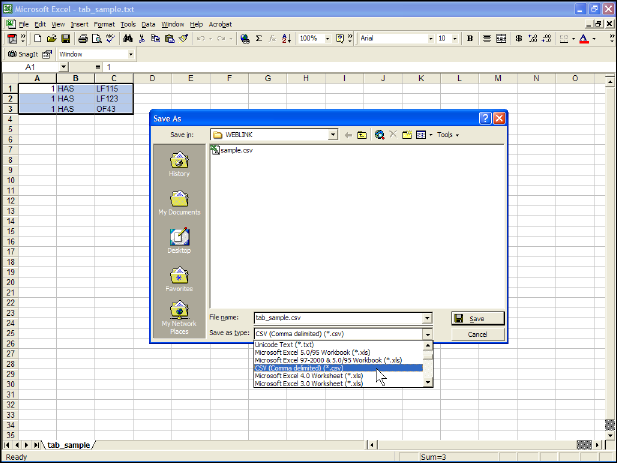This screenshot has width=617, height=463.
Task: Open History in the places bar
Action: click(179, 164)
